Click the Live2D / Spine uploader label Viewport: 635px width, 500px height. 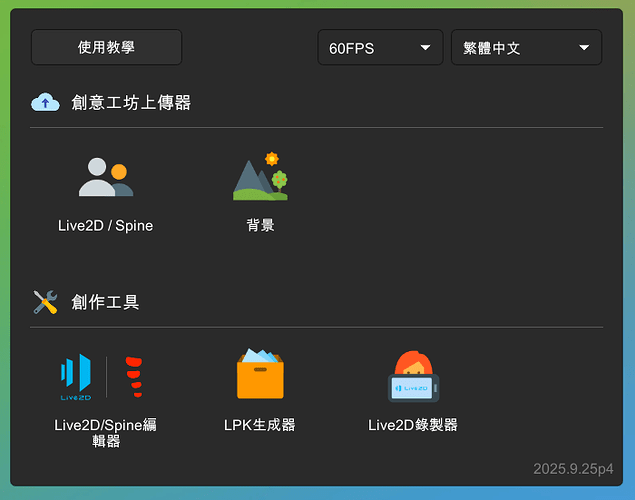coord(105,226)
